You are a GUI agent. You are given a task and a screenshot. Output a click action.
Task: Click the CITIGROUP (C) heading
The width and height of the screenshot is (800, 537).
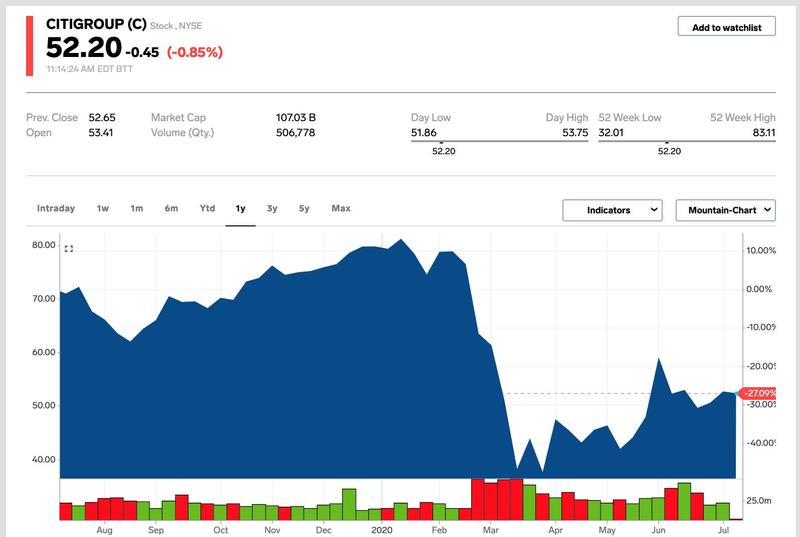pos(96,24)
